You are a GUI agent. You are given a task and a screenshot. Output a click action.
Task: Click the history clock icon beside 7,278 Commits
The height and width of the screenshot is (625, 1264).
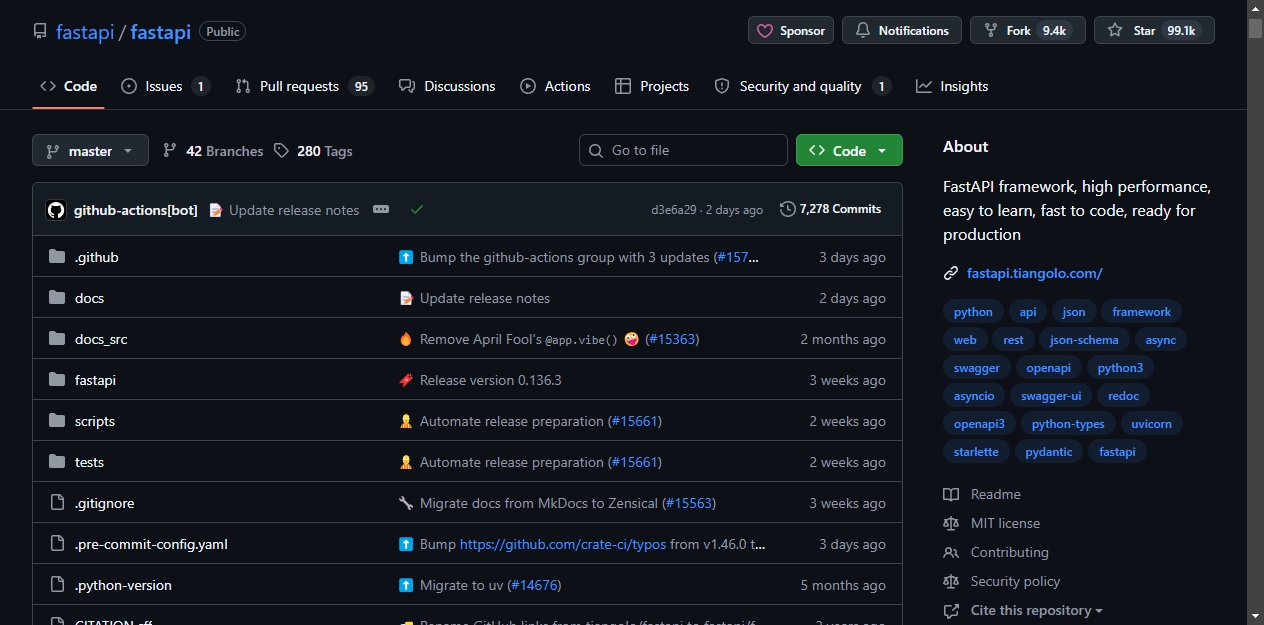[788, 209]
